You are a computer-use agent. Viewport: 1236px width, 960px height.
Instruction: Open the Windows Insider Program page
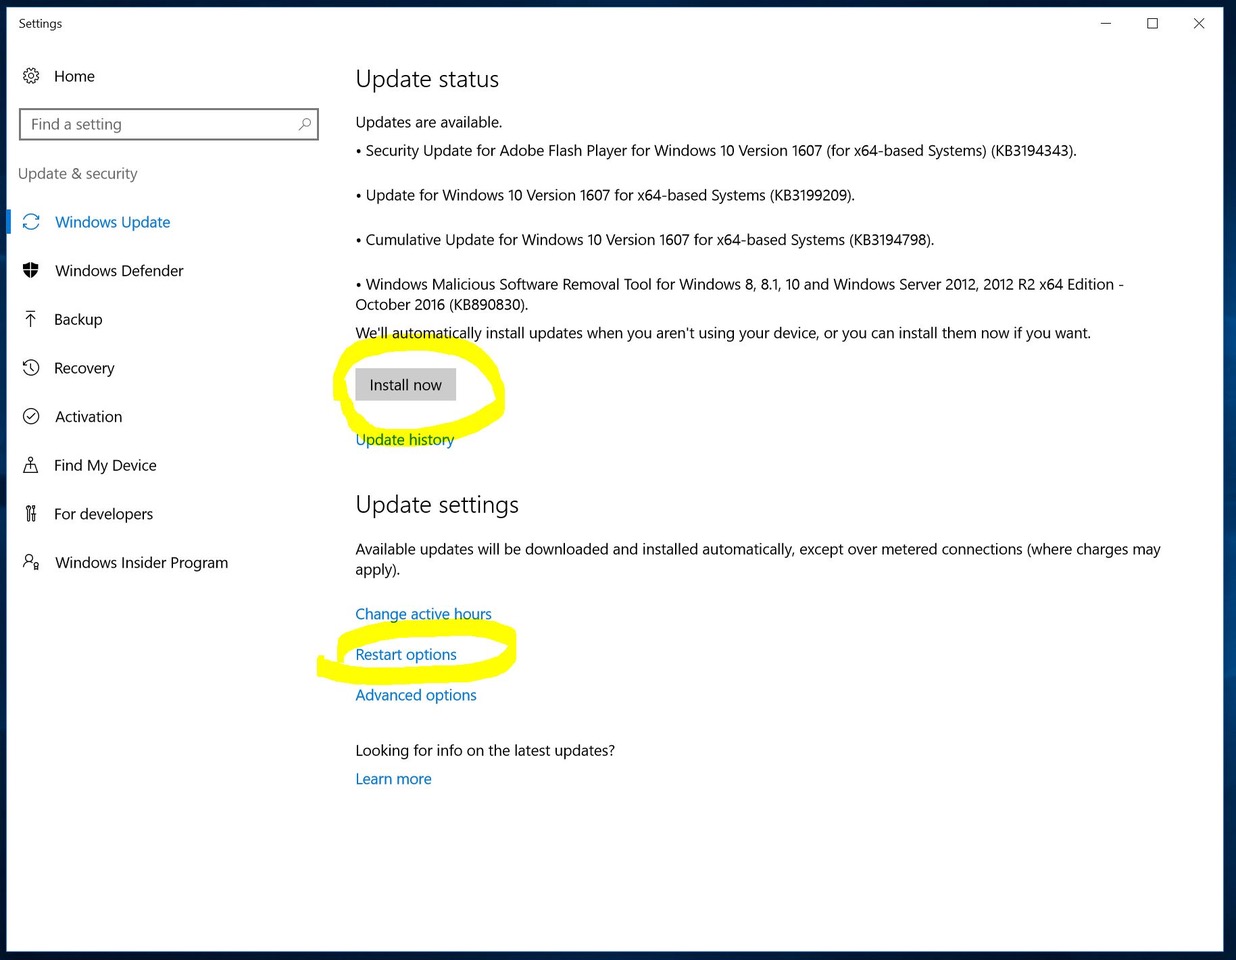pos(141,562)
